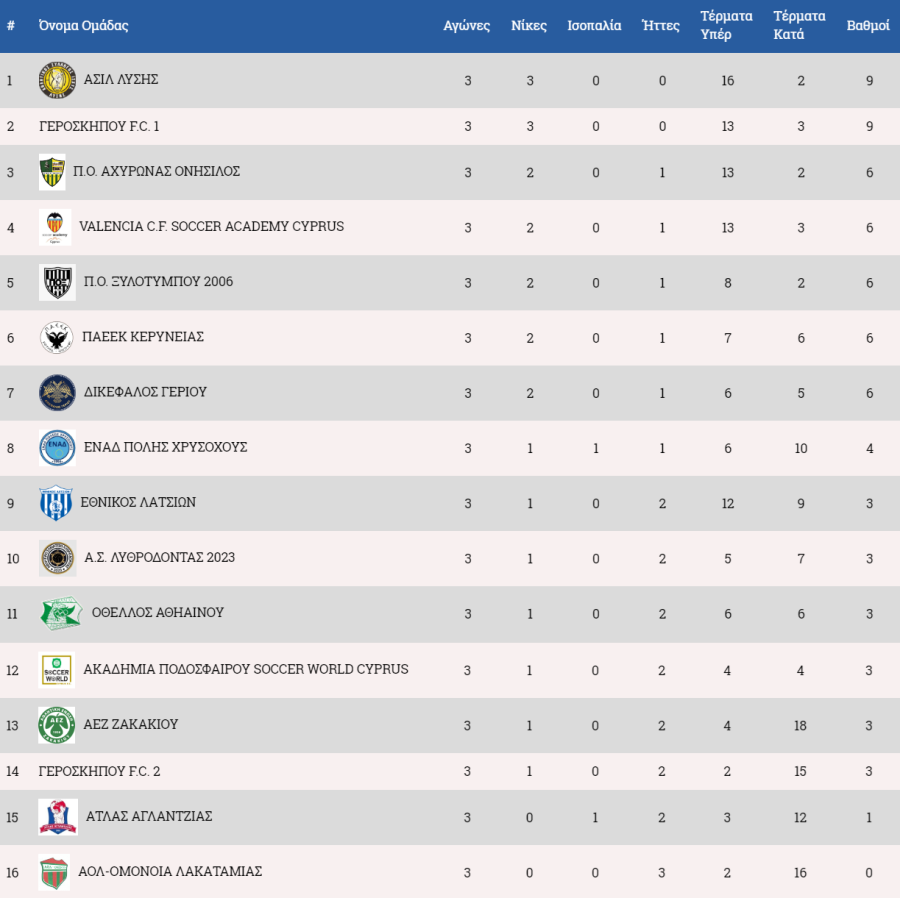Open the Π.Ο. ΑΧΥΡΩΝΑΣ ΟΝΗΣΙΛΟΣ shield logo
The image size is (900, 898).
click(52, 172)
